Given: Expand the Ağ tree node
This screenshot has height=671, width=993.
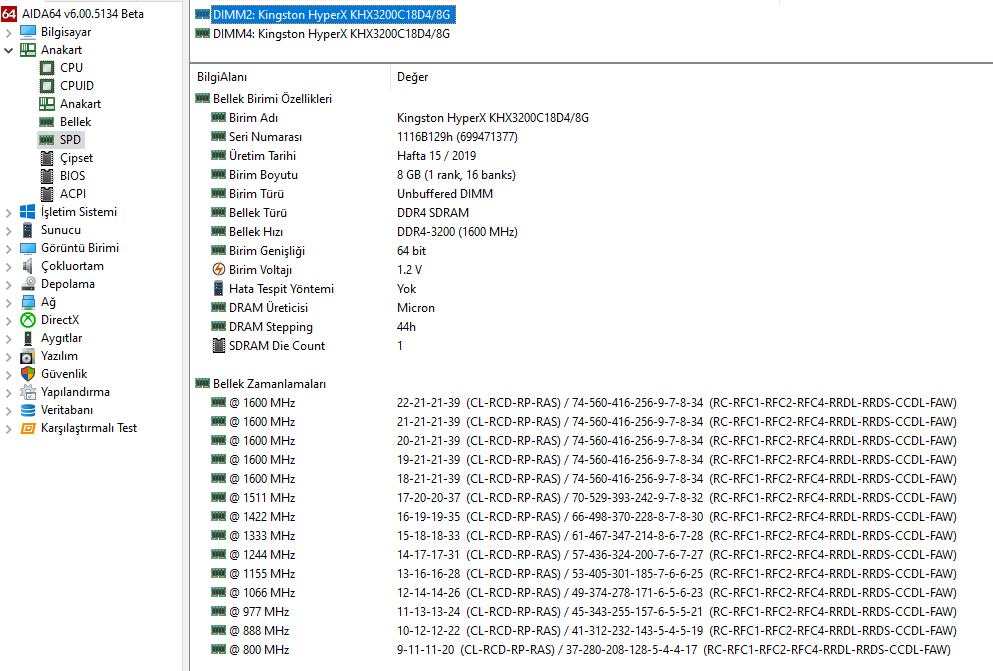Looking at the screenshot, I should click(9, 303).
